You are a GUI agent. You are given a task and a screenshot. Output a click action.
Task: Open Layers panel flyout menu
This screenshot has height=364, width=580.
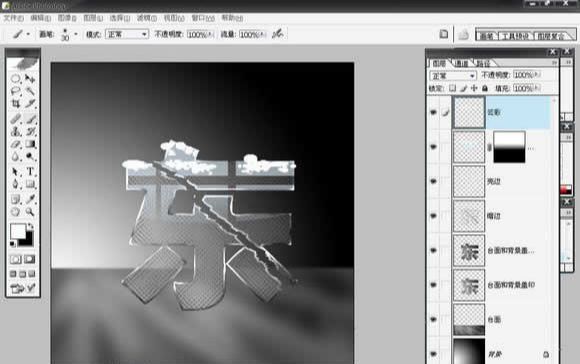(554, 63)
